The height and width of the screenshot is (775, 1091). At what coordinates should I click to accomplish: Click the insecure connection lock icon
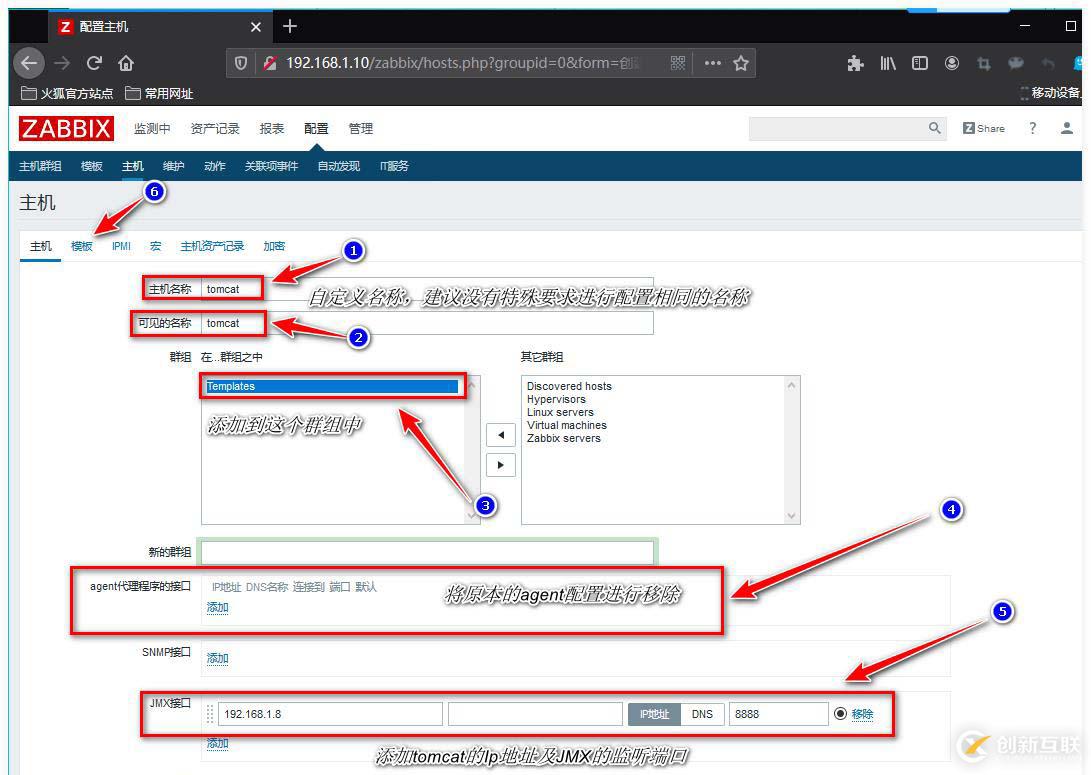270,63
